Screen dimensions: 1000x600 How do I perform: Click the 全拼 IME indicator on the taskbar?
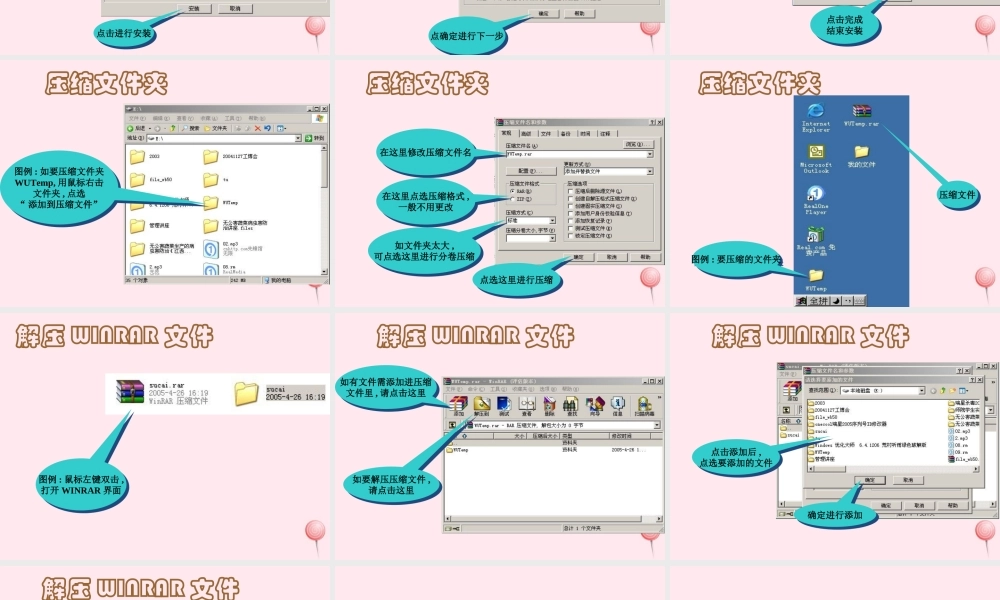pos(818,301)
